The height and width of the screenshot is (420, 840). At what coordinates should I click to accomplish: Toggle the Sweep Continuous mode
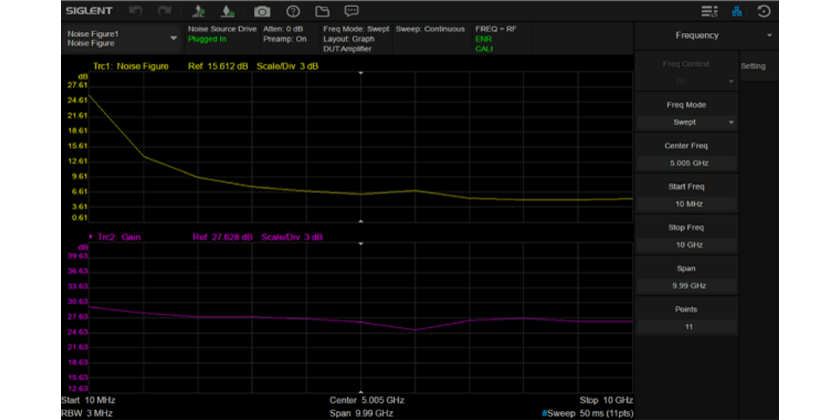click(x=431, y=29)
